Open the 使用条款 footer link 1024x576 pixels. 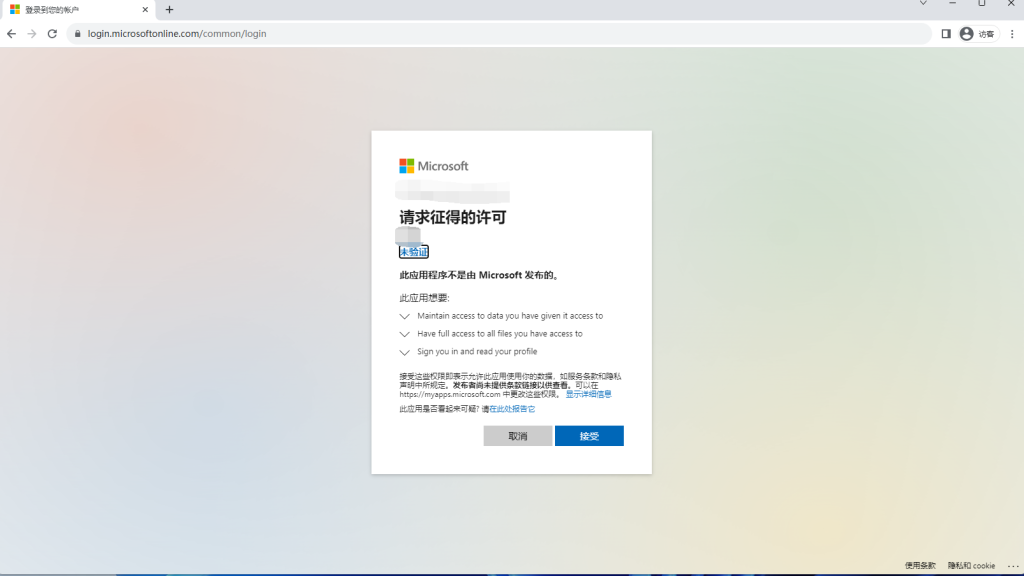[x=920, y=566]
